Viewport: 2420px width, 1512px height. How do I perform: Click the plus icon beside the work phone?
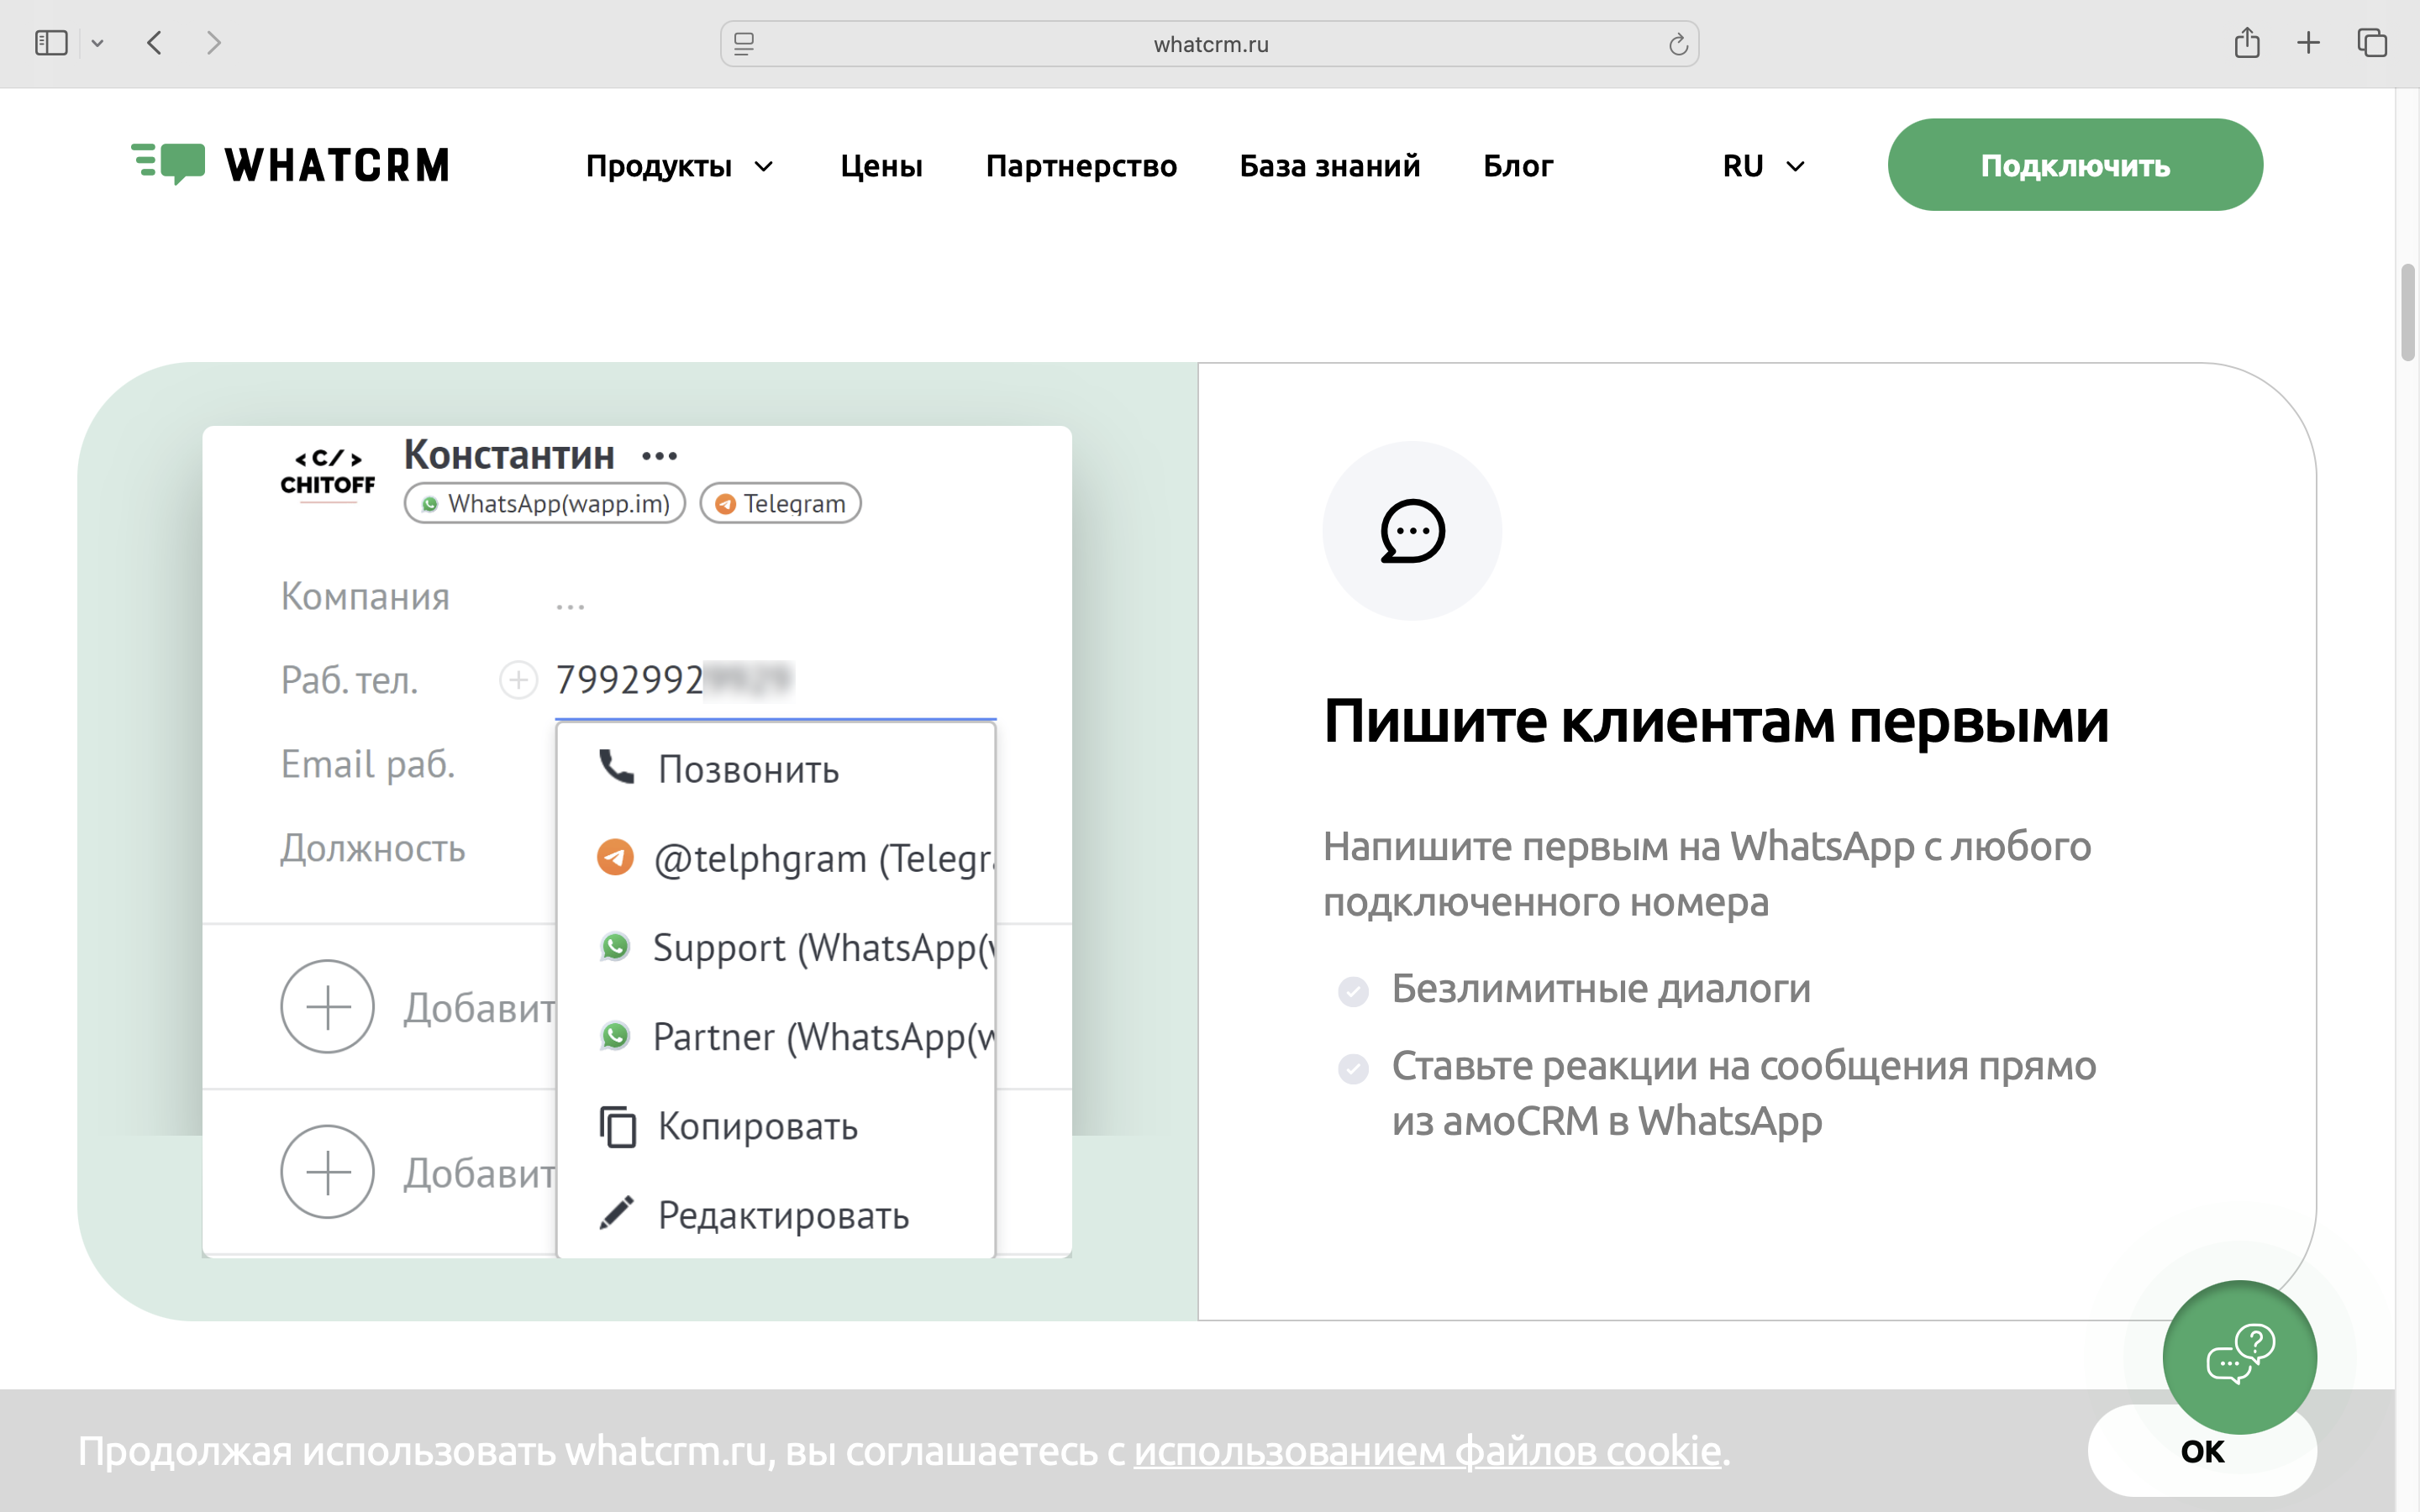[518, 680]
